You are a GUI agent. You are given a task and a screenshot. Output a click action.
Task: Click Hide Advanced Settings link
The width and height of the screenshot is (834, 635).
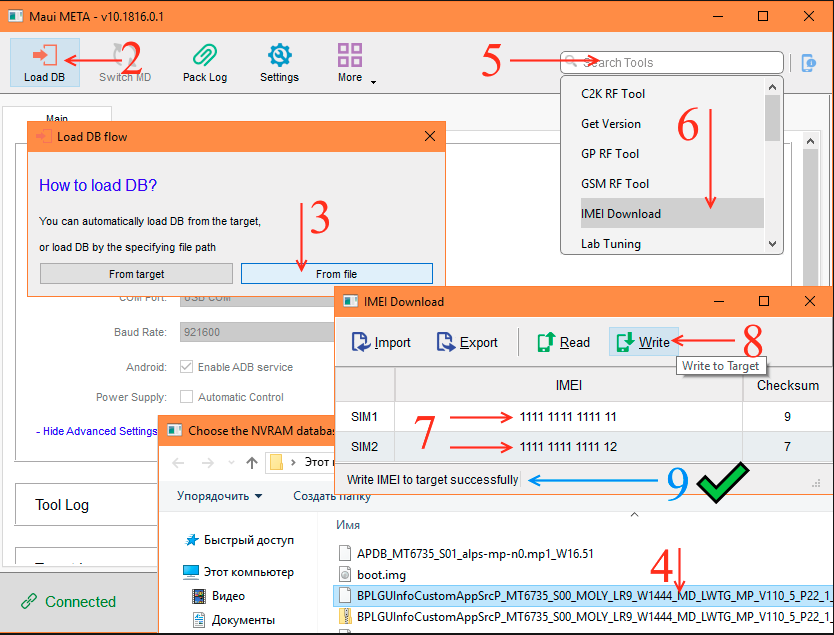(96, 432)
